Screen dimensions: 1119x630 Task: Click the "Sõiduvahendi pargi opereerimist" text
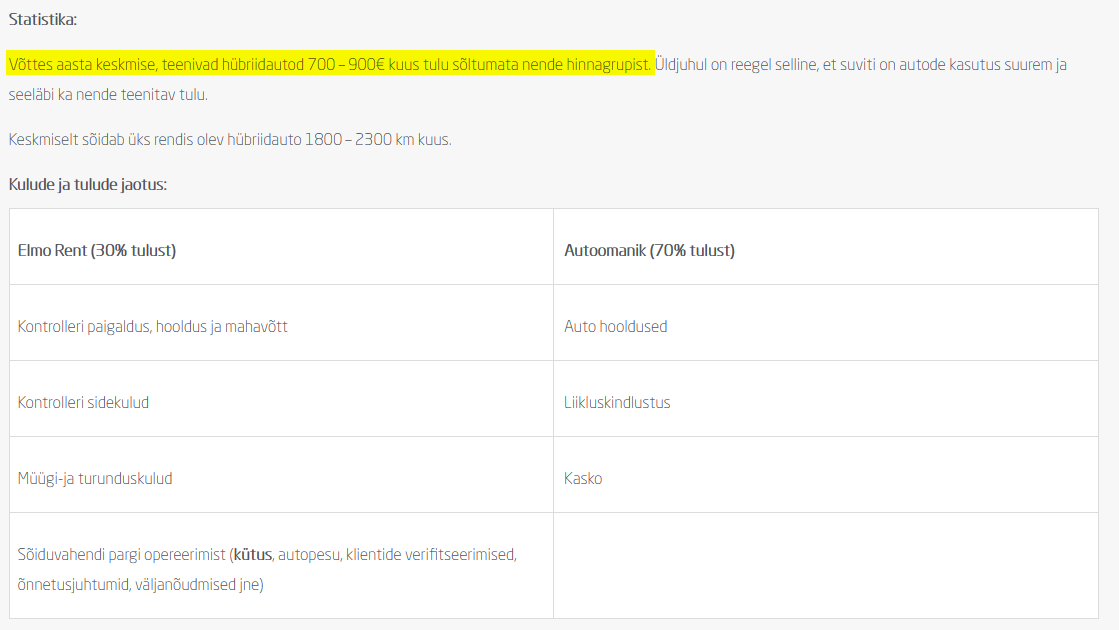pyautogui.click(x=122, y=554)
